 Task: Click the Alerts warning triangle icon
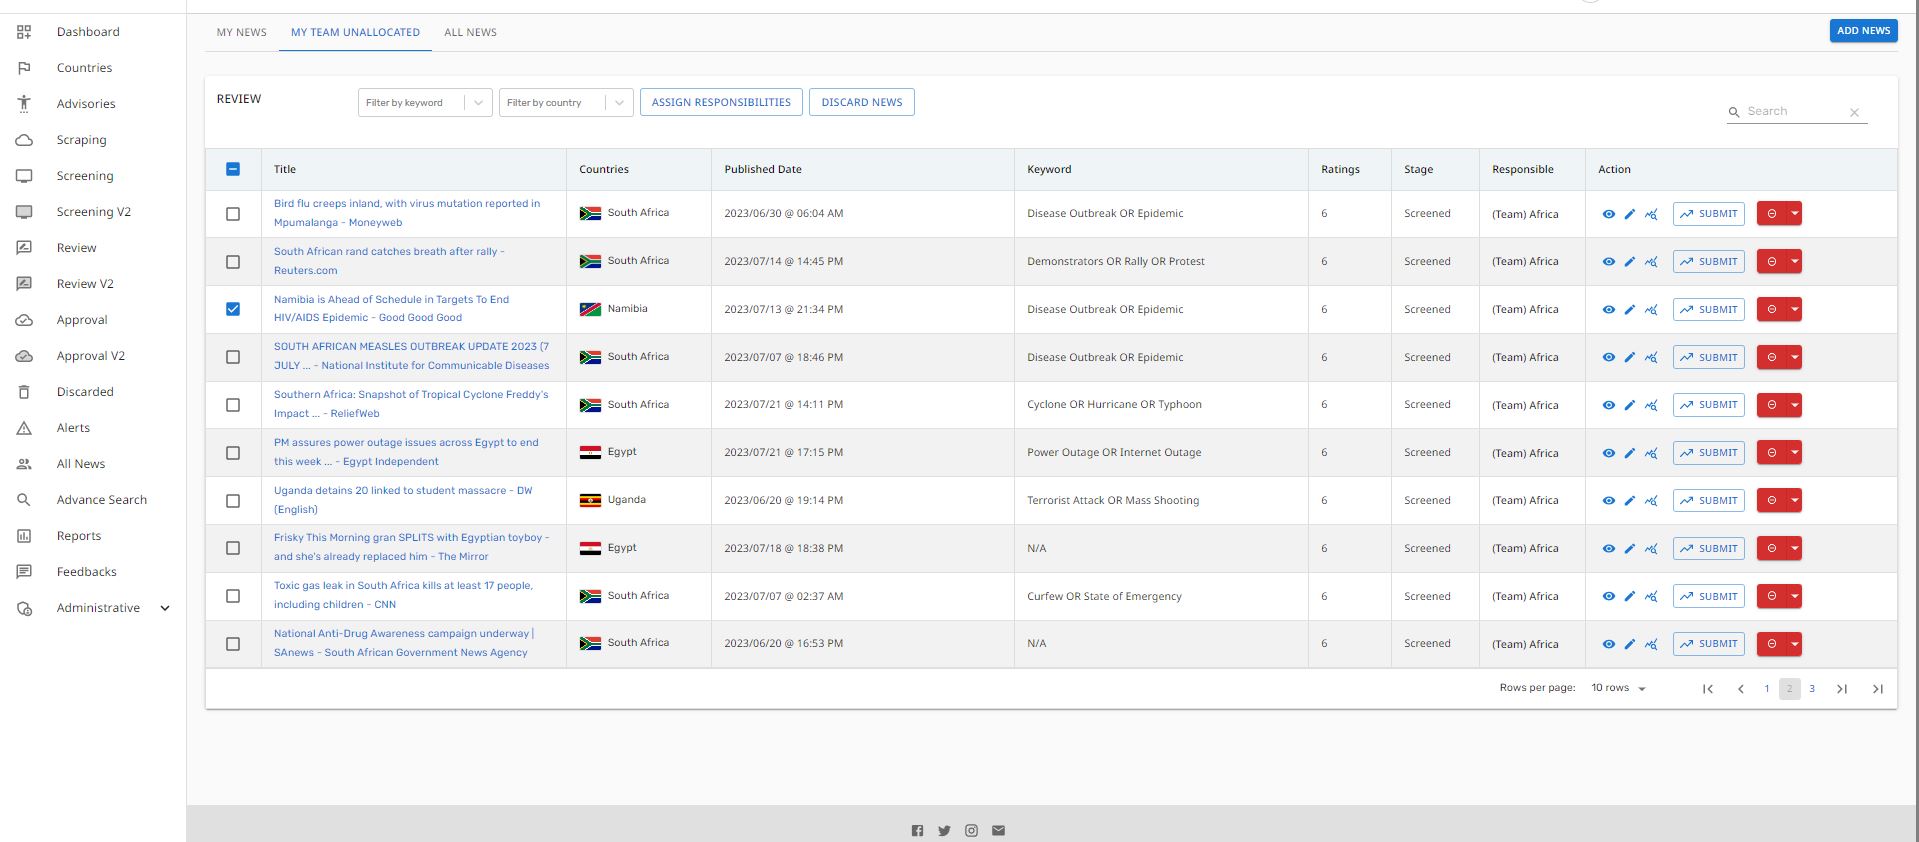24,428
